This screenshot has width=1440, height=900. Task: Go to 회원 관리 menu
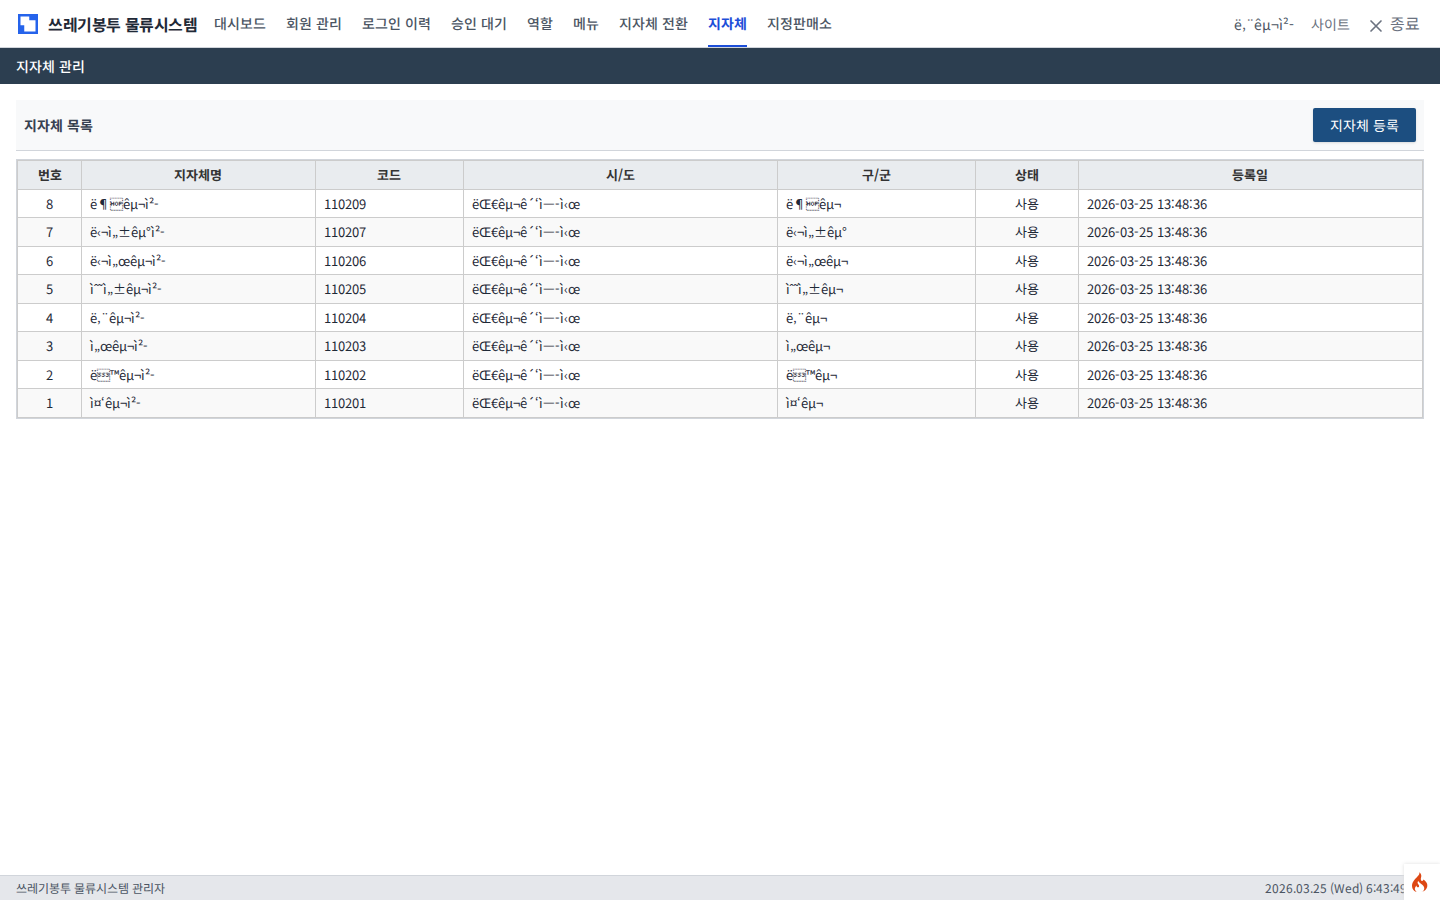pyautogui.click(x=313, y=24)
